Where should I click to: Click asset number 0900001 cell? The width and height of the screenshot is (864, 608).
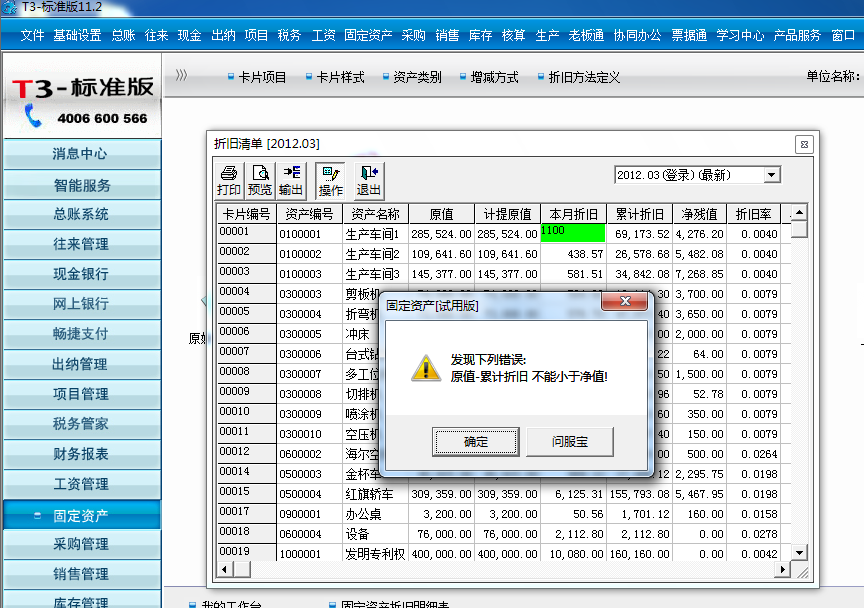309,514
